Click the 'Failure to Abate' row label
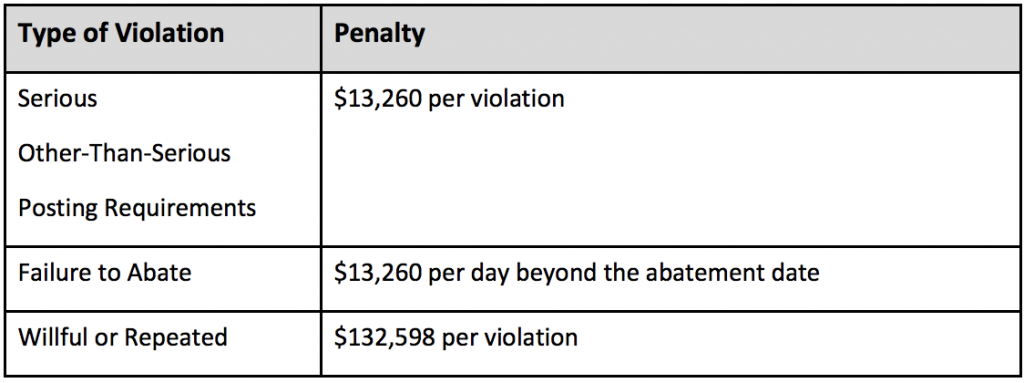The height and width of the screenshot is (383, 1024). pos(104,272)
